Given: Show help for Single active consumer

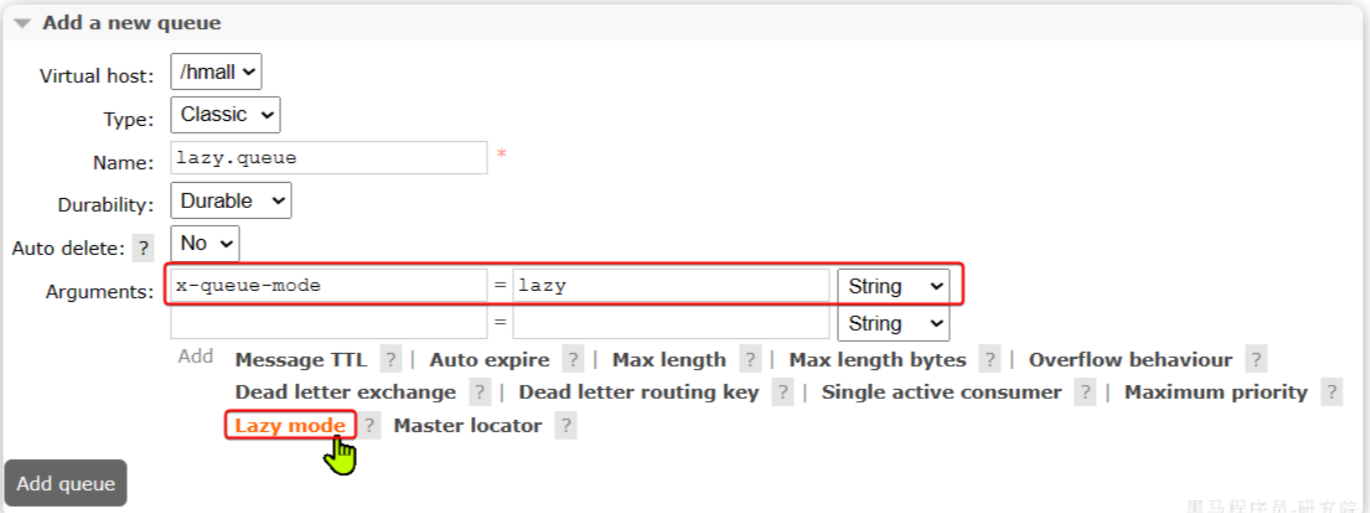Looking at the screenshot, I should [x=1085, y=393].
